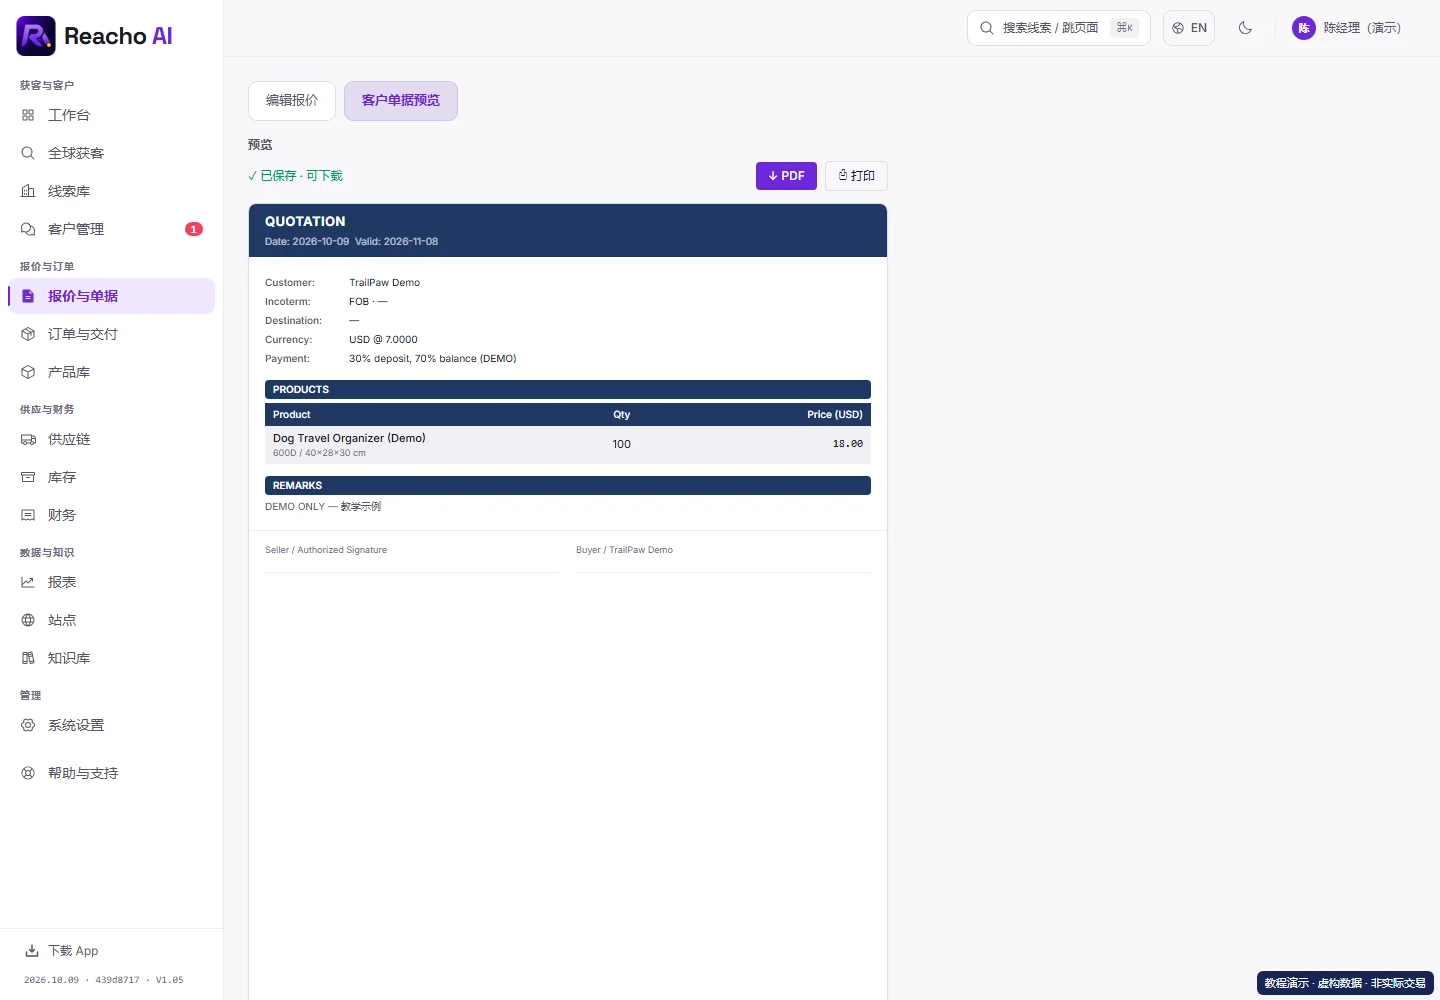Open the 财务 finance icon
The height and width of the screenshot is (1000, 1440).
point(28,515)
